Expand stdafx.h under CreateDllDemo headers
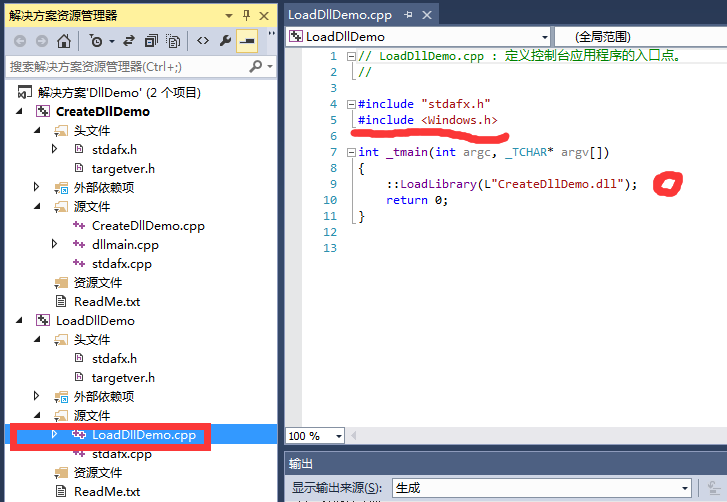727x502 pixels. [55, 149]
